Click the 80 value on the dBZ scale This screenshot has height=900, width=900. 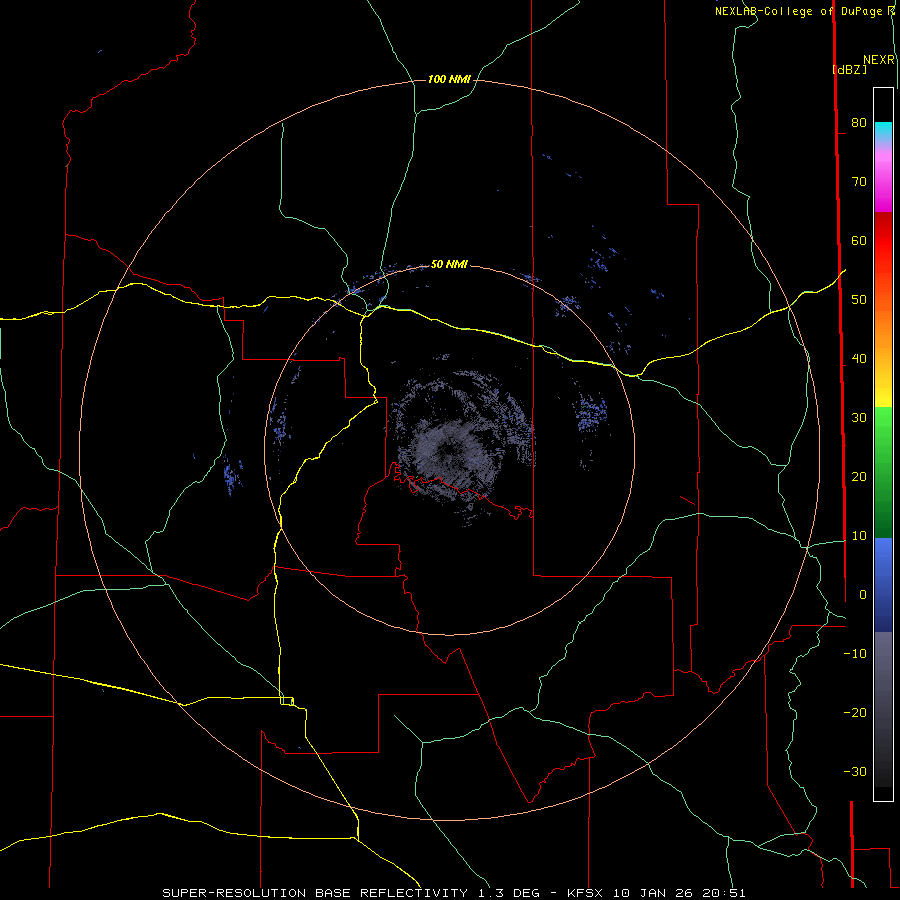[859, 123]
